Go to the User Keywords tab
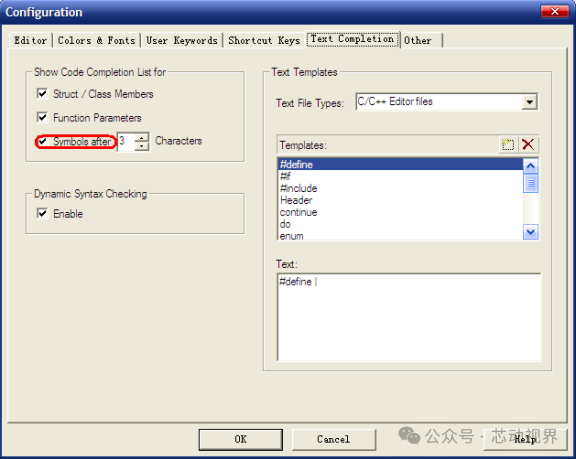This screenshot has width=576, height=459. coord(182,40)
